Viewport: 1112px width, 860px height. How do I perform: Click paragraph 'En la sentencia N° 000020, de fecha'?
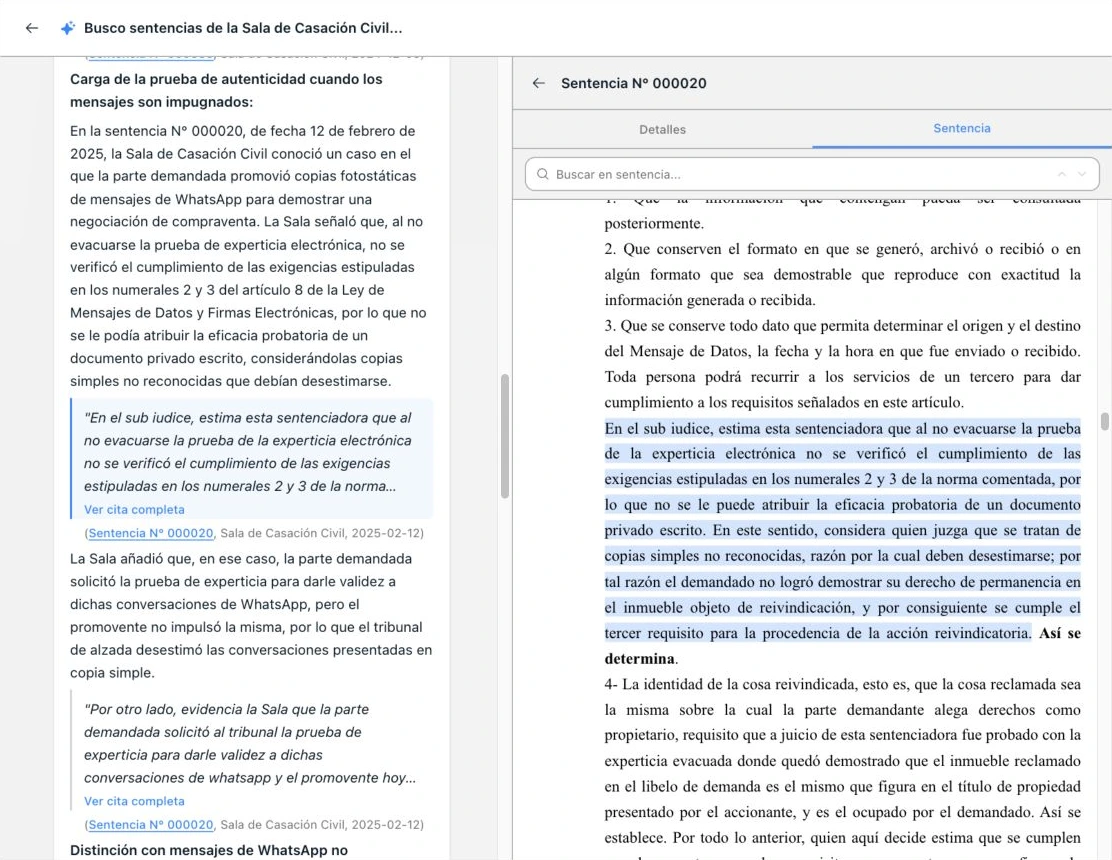tap(248, 256)
